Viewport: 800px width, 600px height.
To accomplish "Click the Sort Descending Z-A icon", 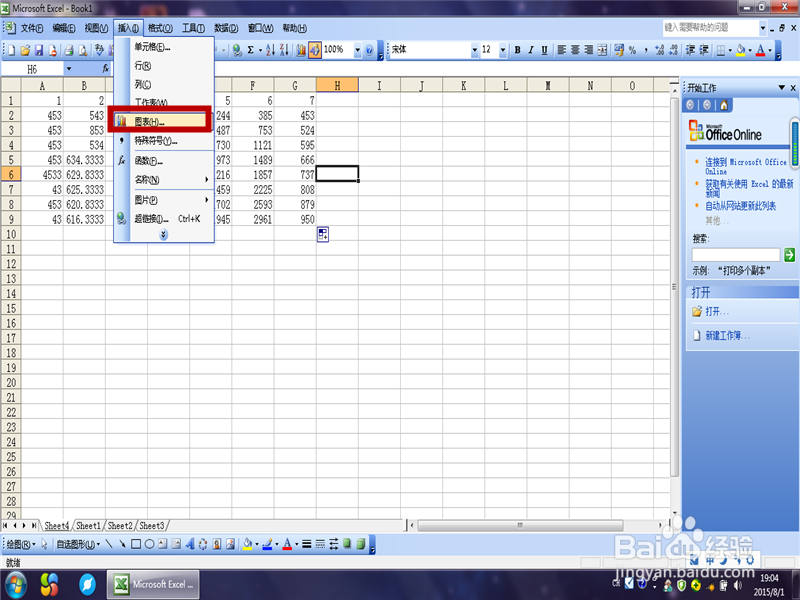I will click(284, 50).
